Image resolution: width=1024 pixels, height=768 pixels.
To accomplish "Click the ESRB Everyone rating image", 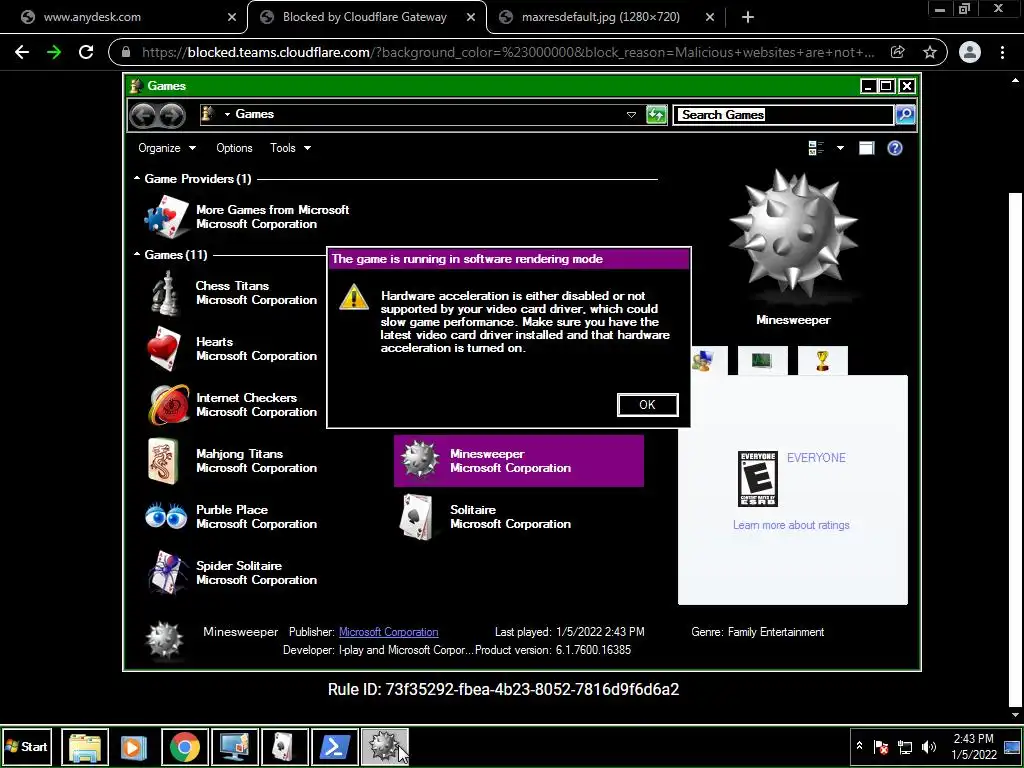I will (758, 479).
